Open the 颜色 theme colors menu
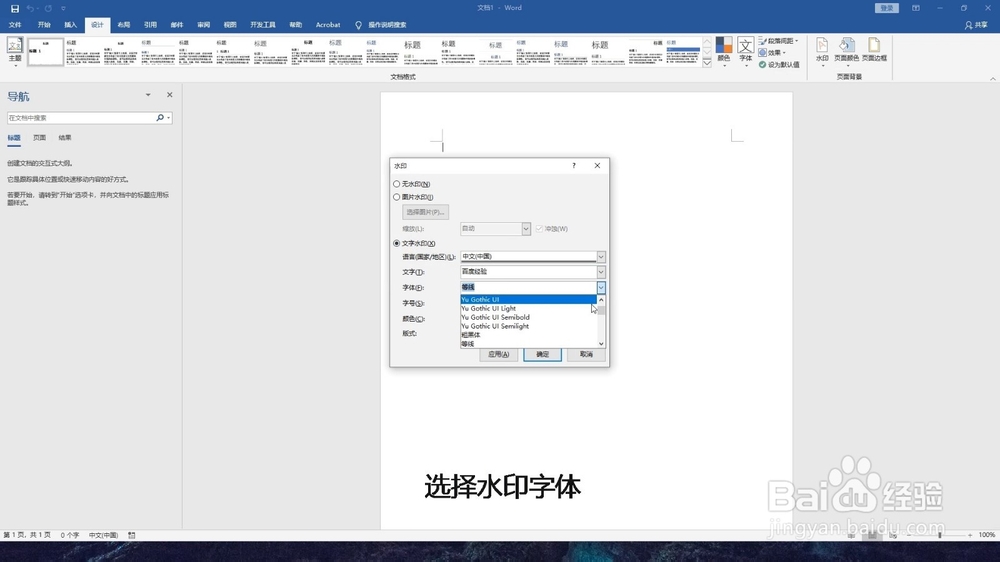This screenshot has width=1000, height=562. pyautogui.click(x=723, y=52)
